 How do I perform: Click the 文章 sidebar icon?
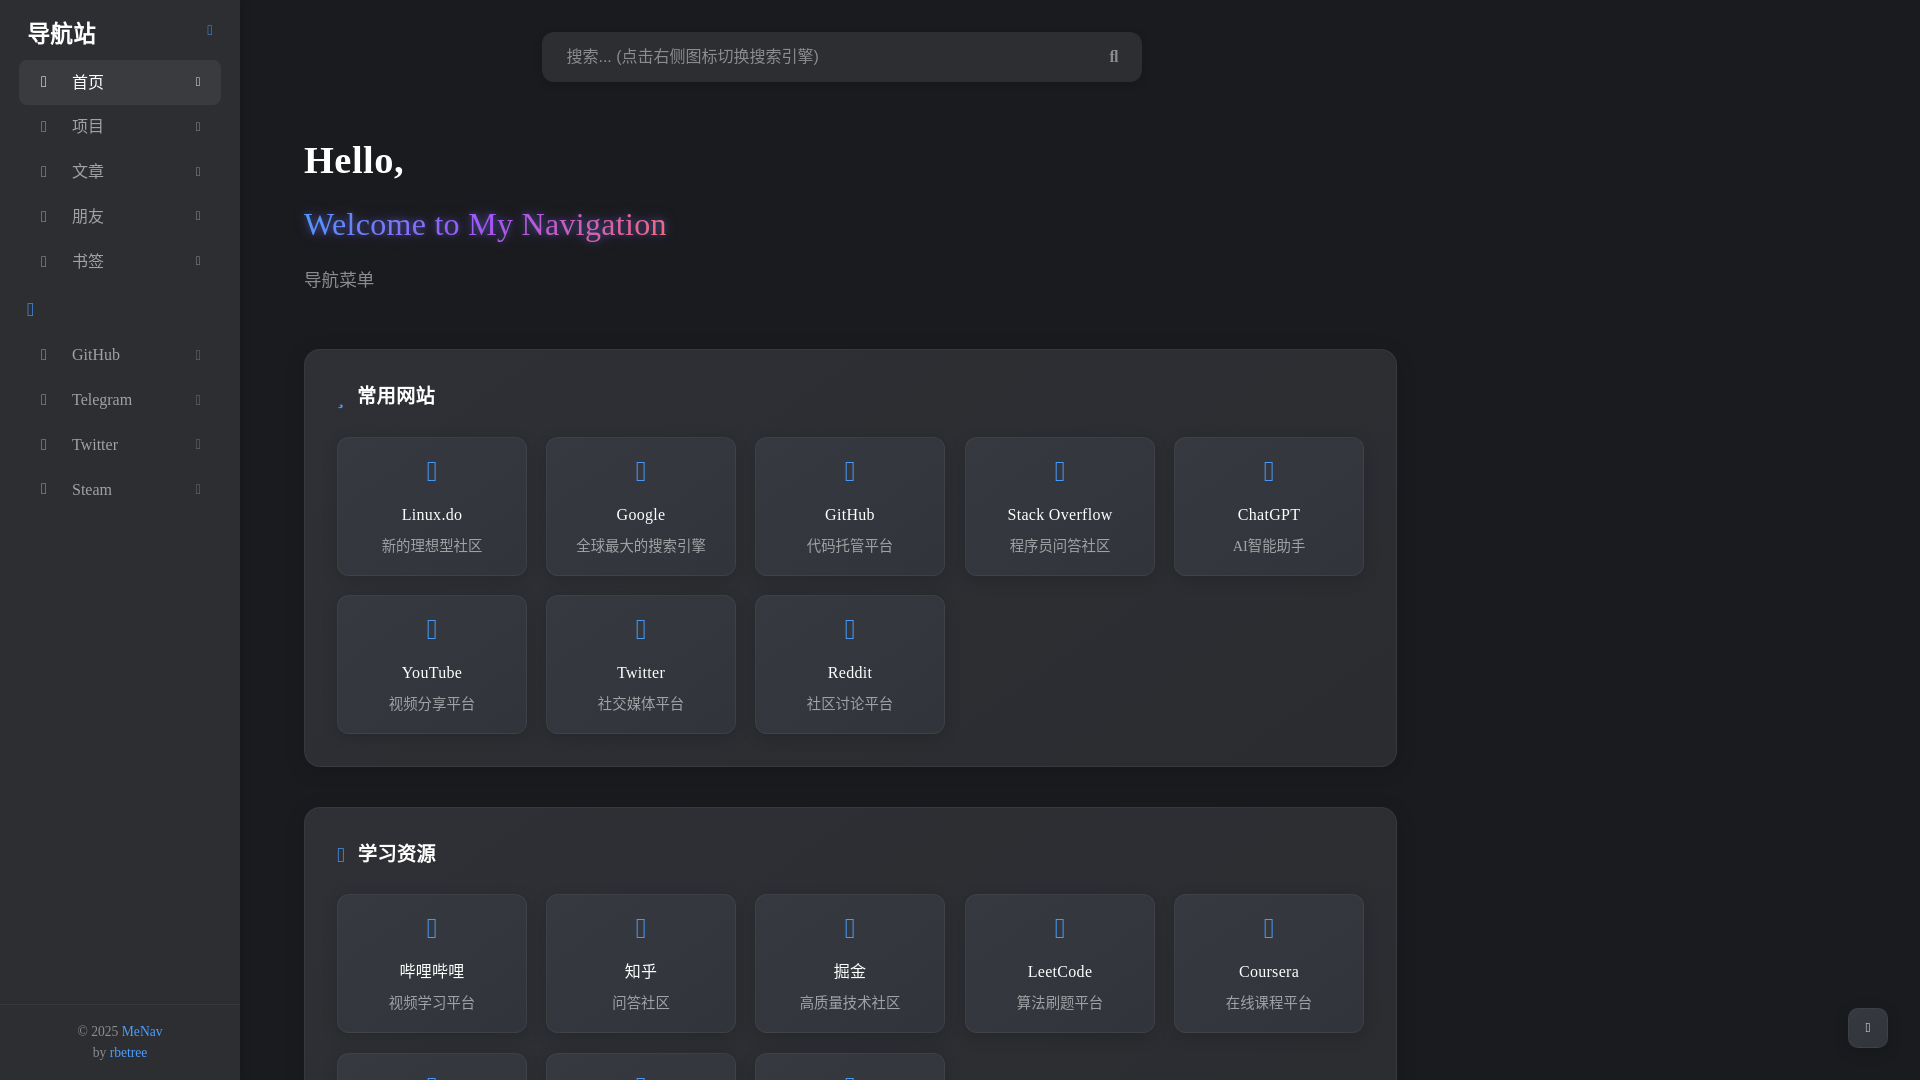click(43, 172)
